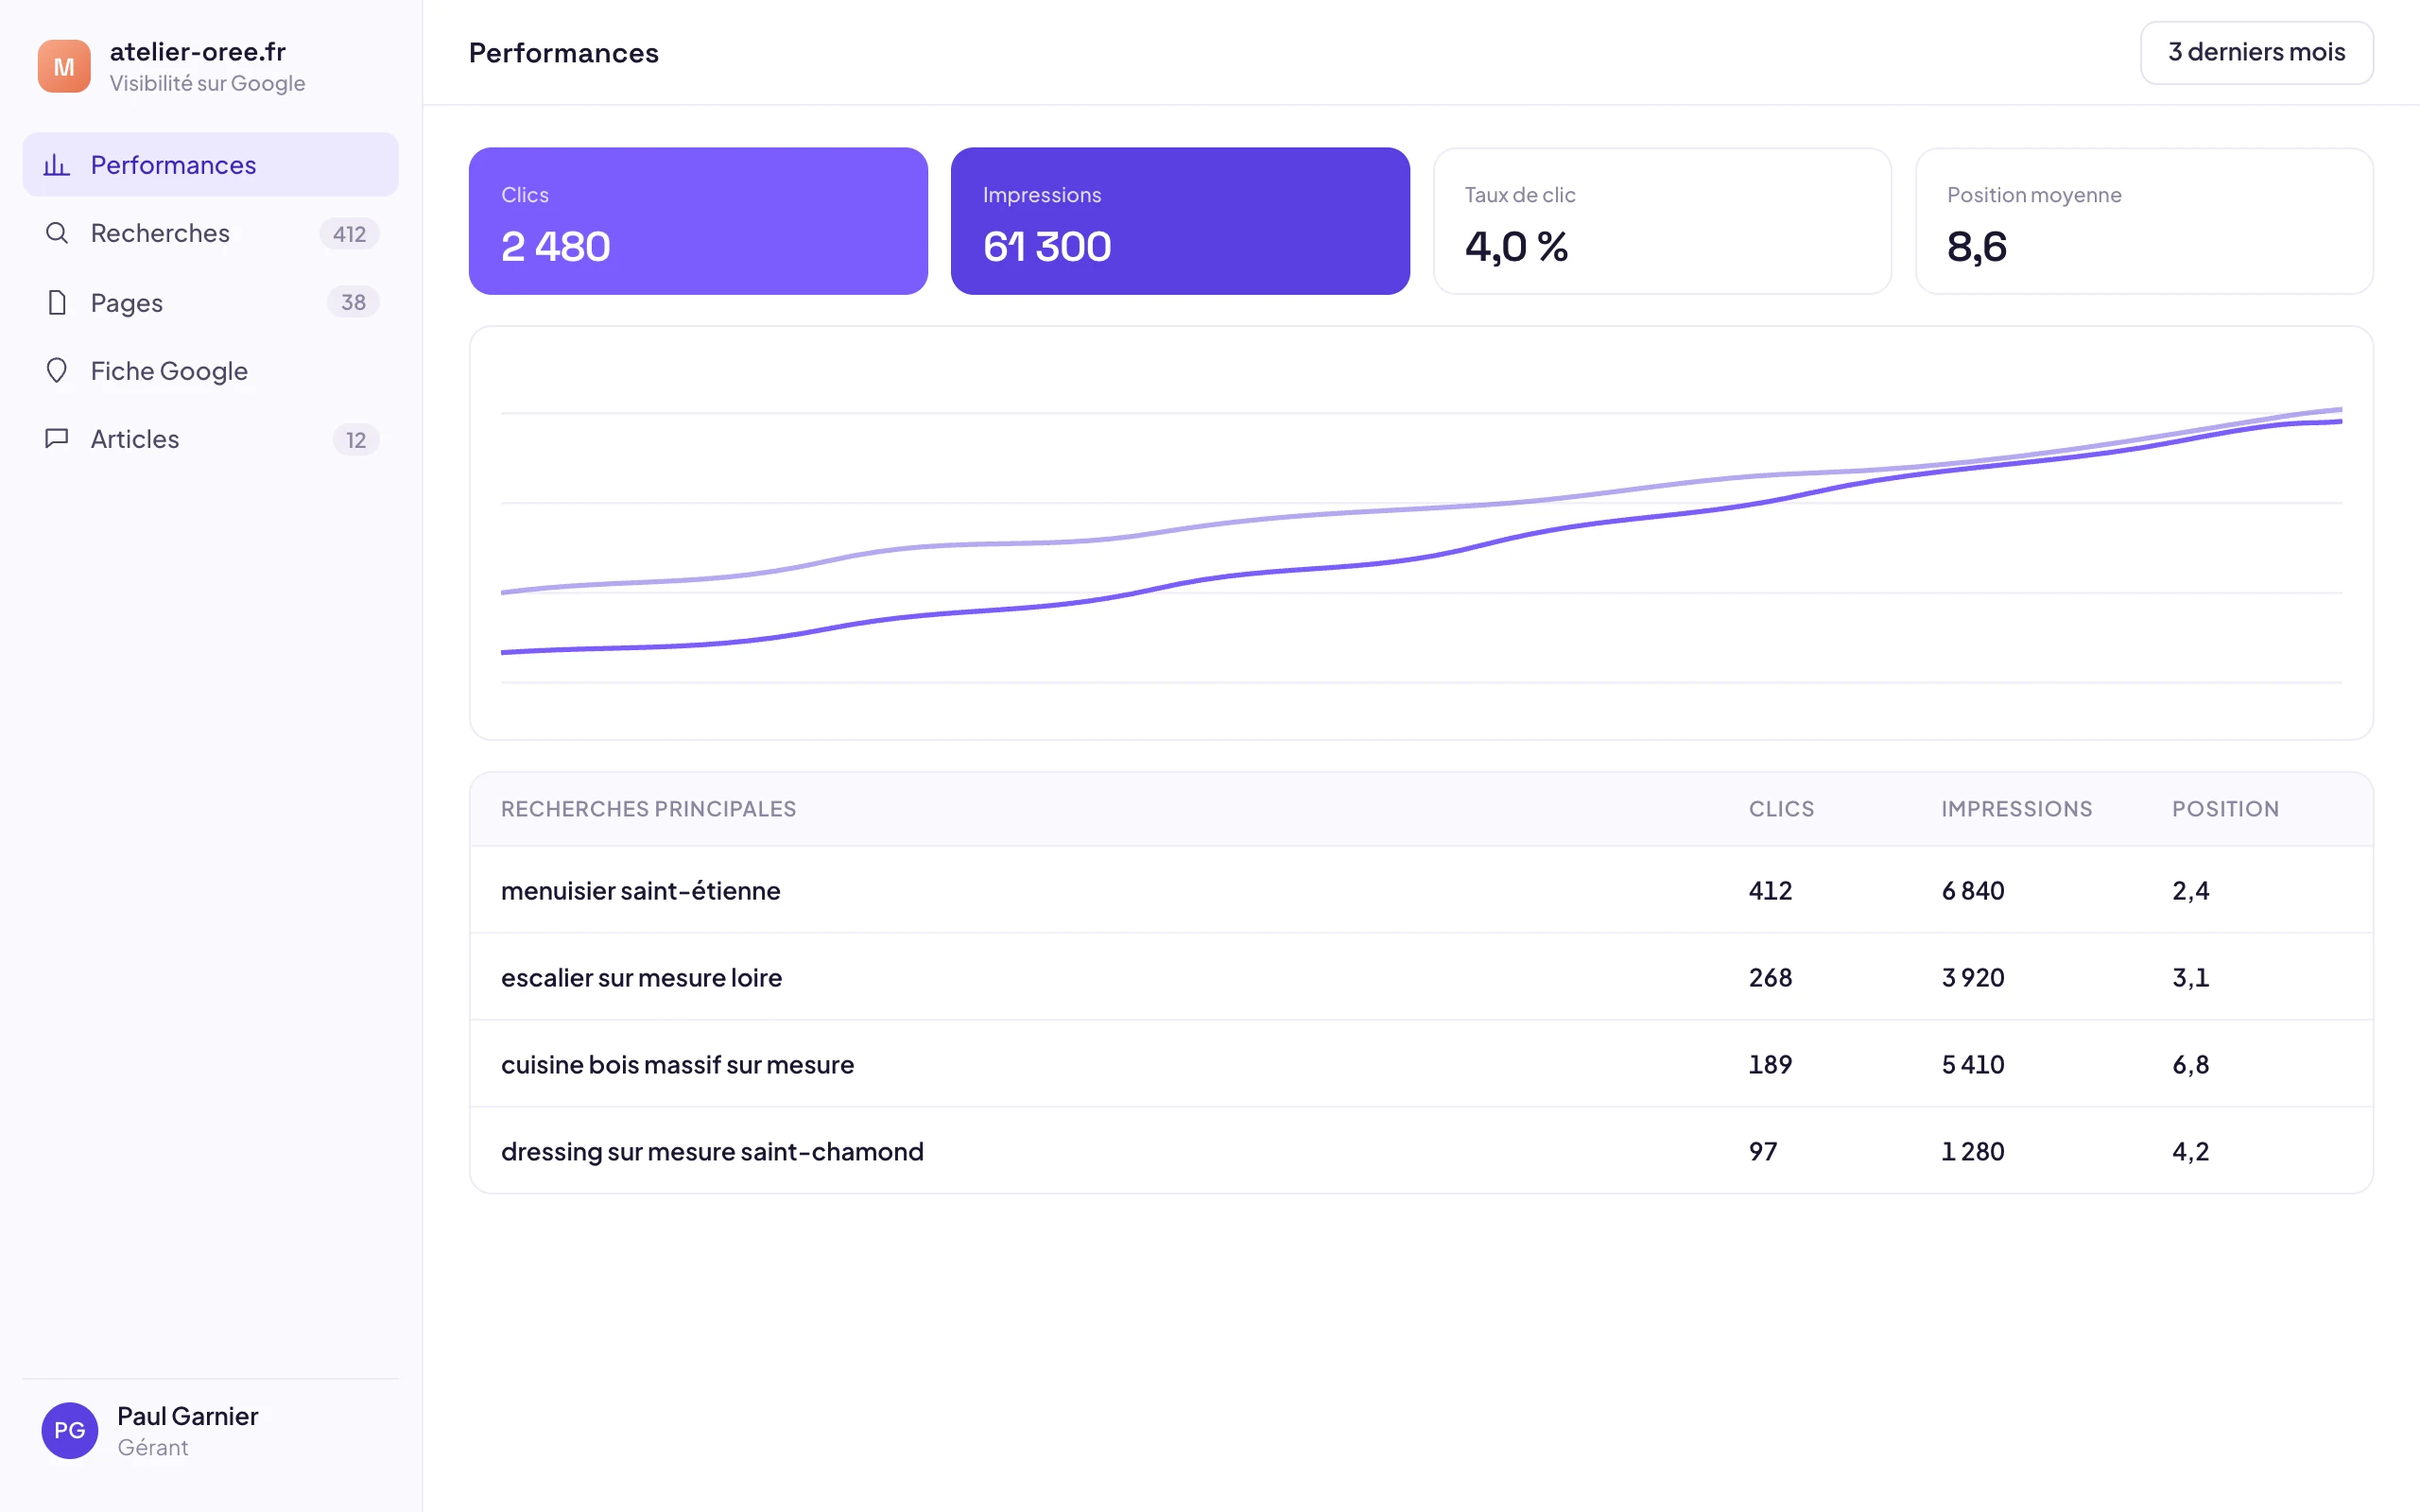Open the escalier sur mesure loire row
This screenshot has width=2420, height=1512.
tap(1421, 977)
